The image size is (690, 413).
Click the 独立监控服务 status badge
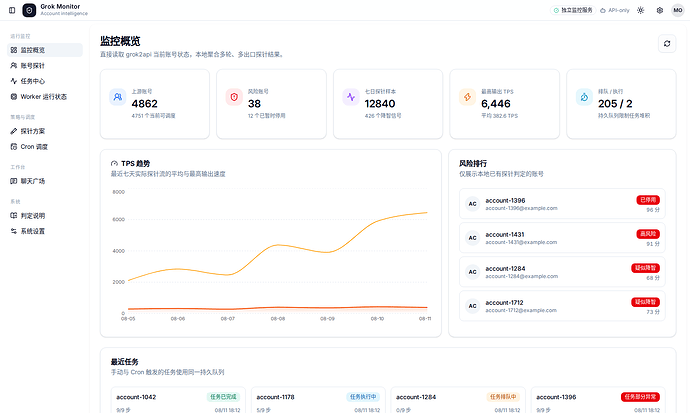[x=573, y=10]
